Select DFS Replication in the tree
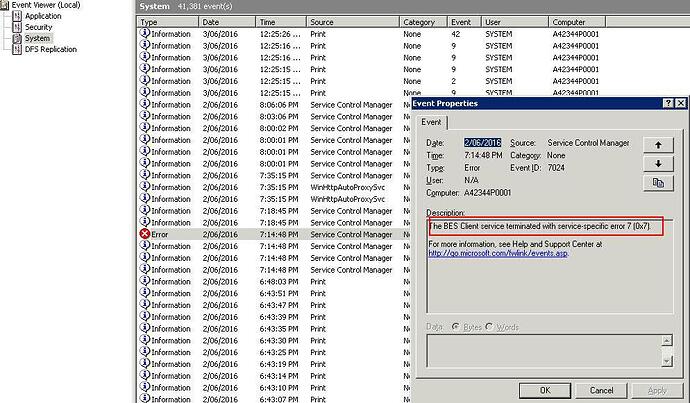This screenshot has width=690, height=403. click(51, 49)
